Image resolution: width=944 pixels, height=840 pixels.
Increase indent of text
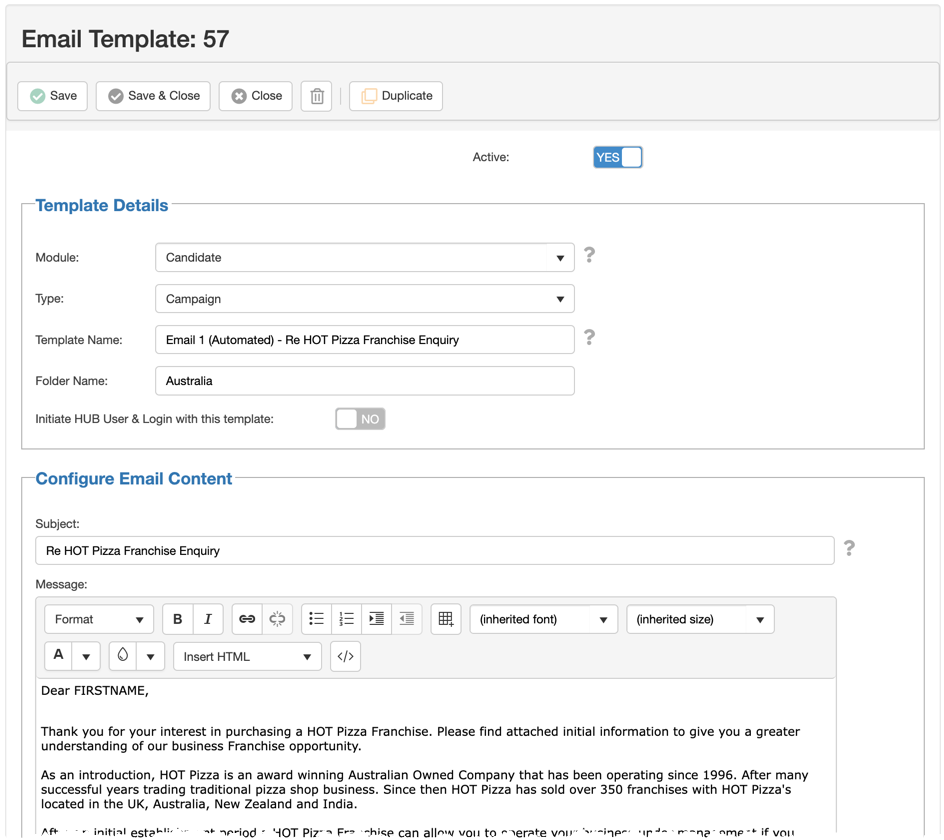[x=376, y=619]
